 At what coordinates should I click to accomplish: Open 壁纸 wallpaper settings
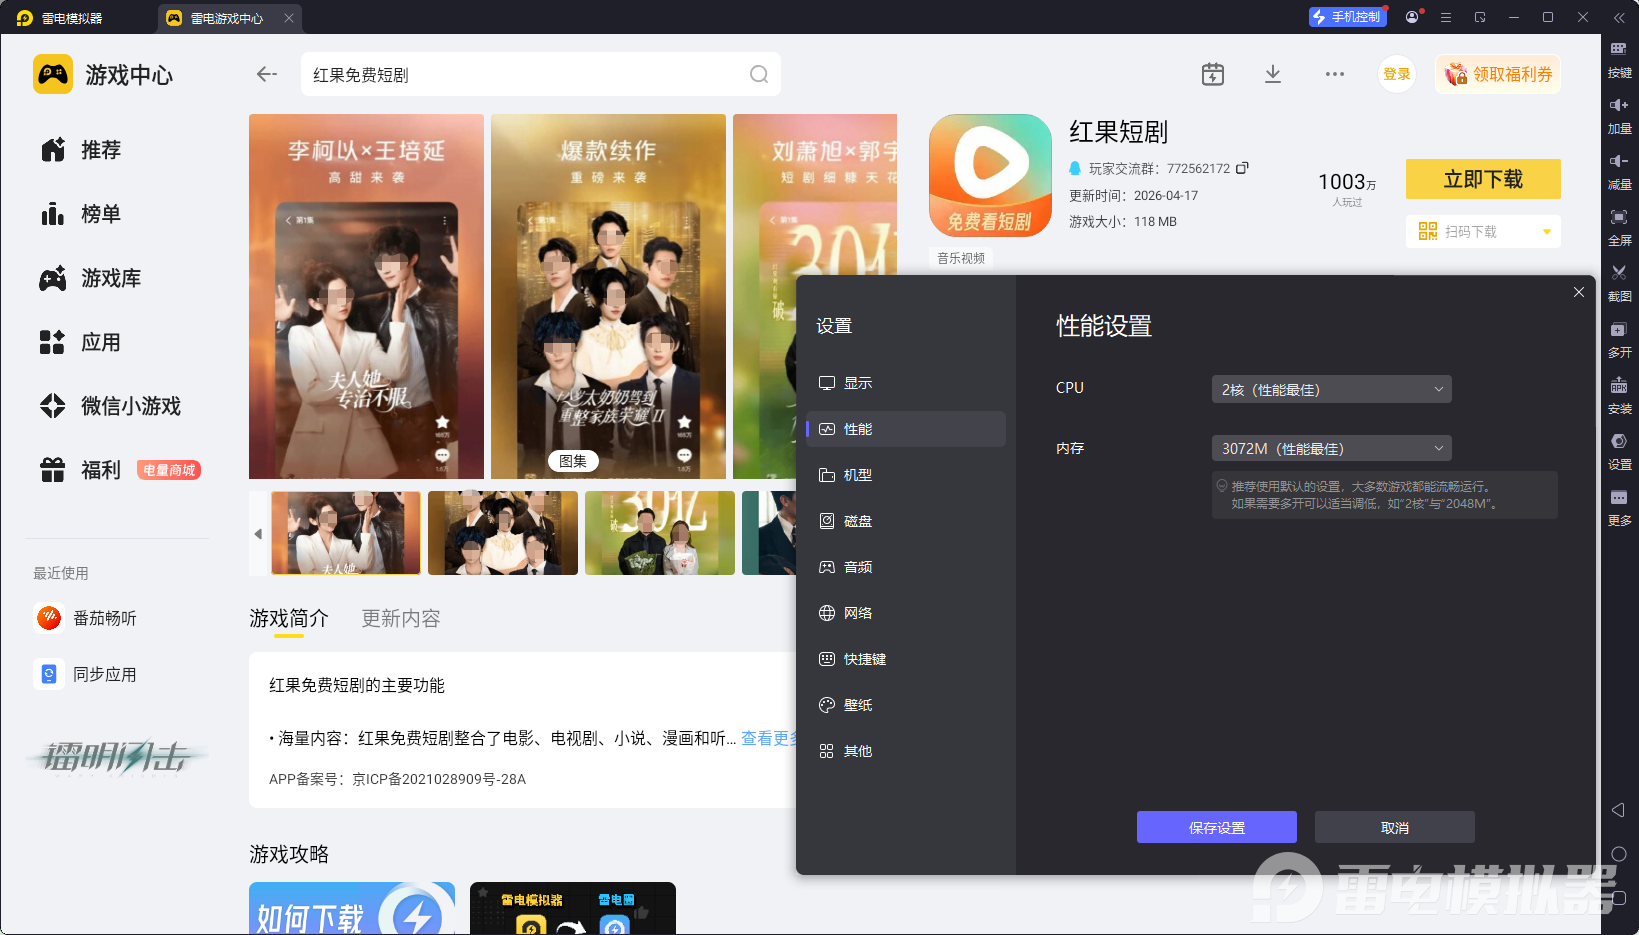tap(905, 705)
